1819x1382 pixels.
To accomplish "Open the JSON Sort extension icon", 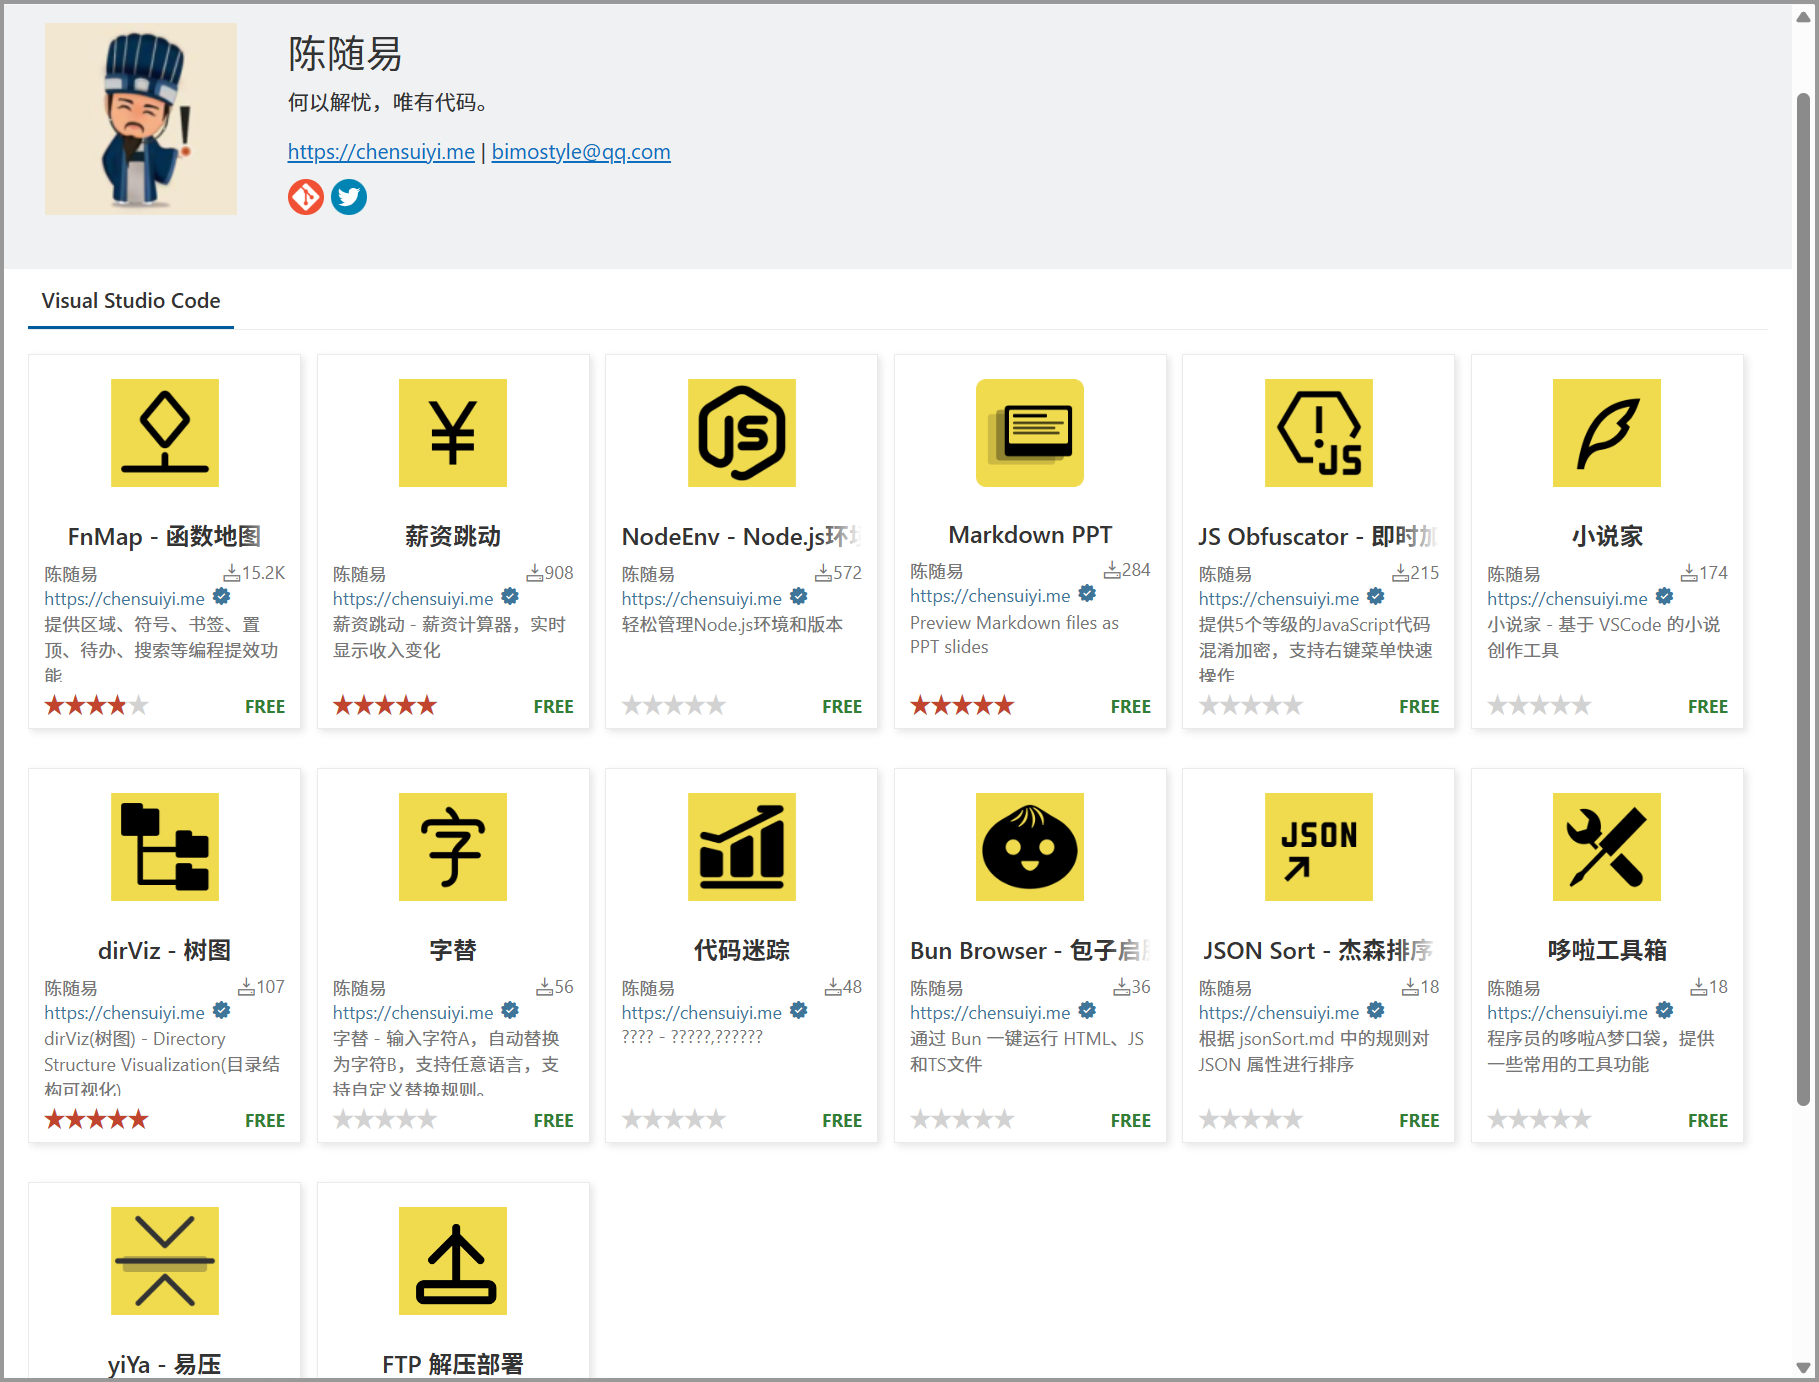I will coord(1318,847).
